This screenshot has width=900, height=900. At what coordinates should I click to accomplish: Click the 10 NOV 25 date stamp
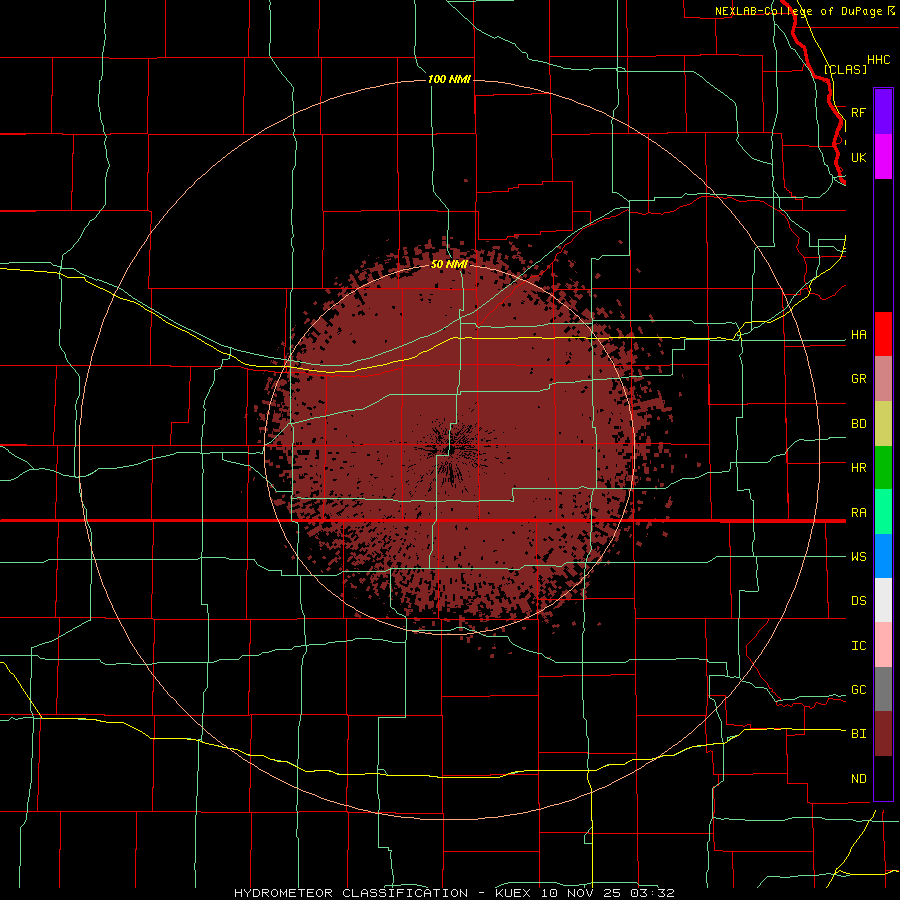581,893
